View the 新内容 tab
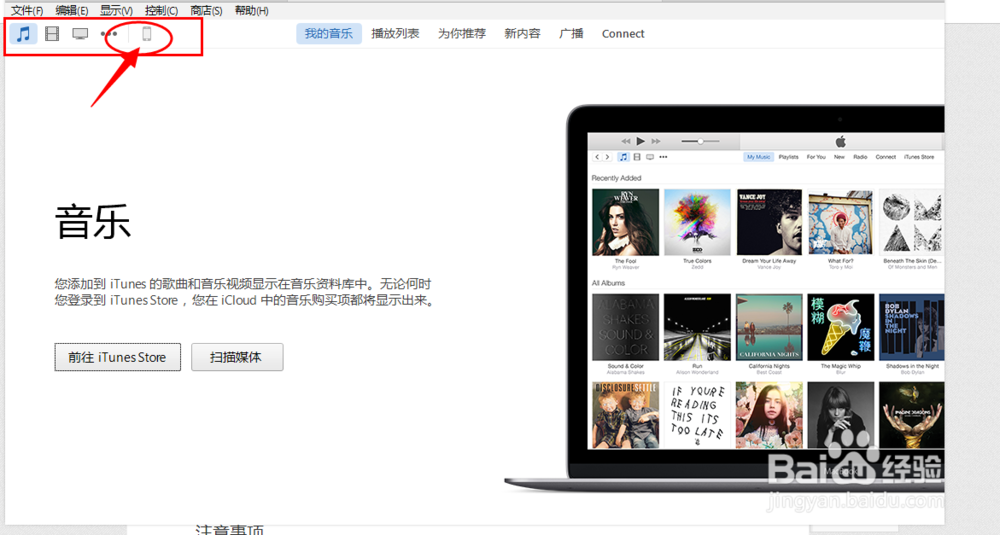The image size is (1000, 535). click(x=522, y=34)
